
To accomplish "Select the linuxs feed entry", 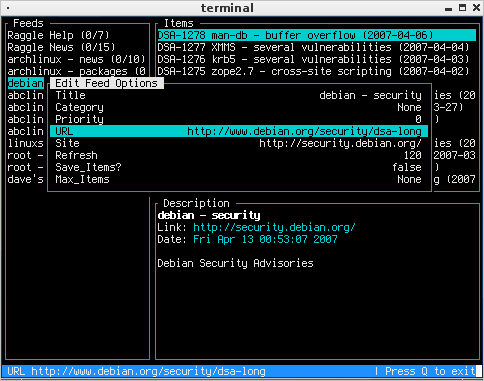I will click(x=26, y=143).
